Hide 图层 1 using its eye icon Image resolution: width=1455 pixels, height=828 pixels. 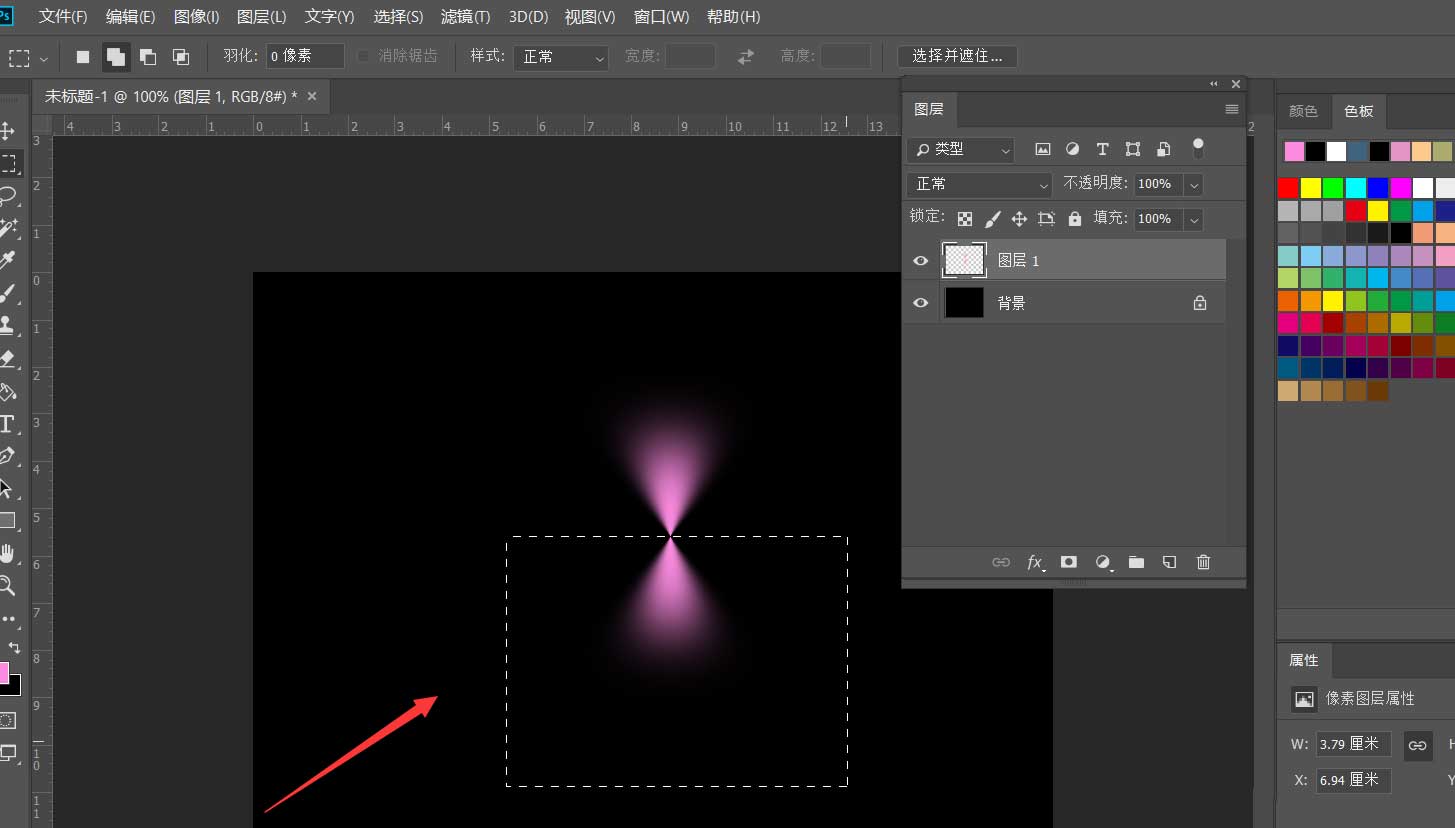921,261
